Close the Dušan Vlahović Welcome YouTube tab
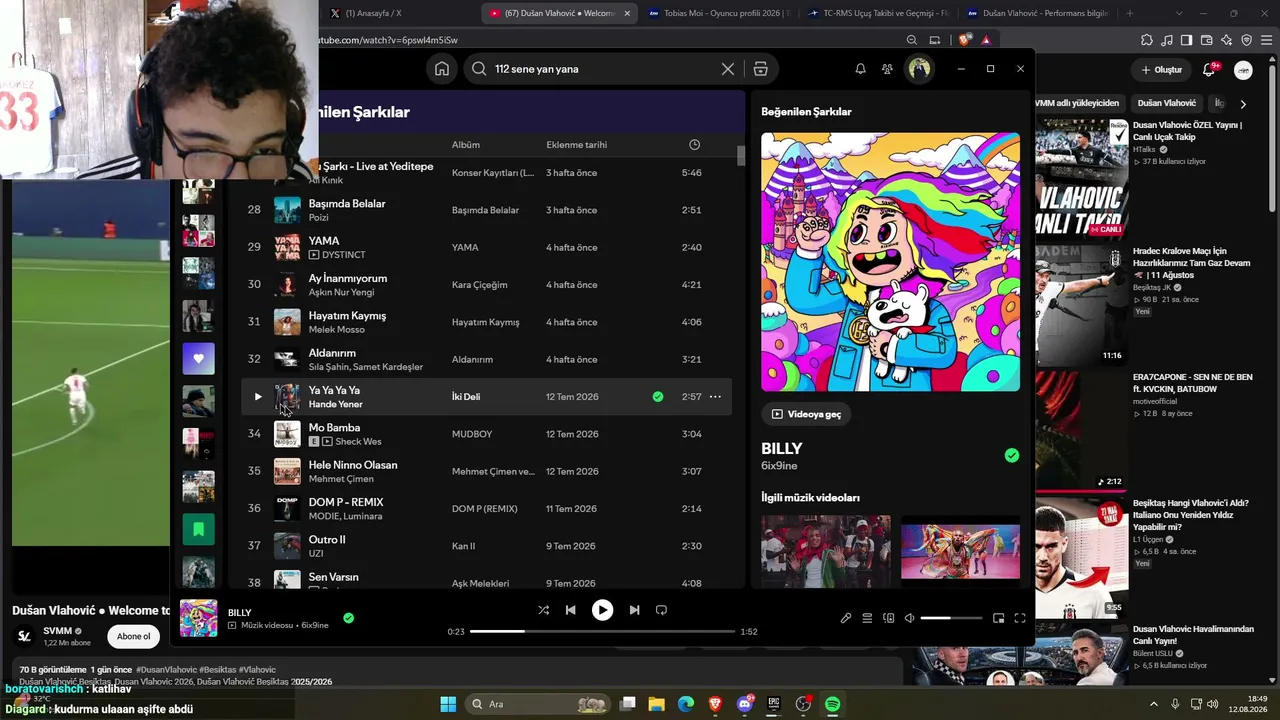 point(627,13)
